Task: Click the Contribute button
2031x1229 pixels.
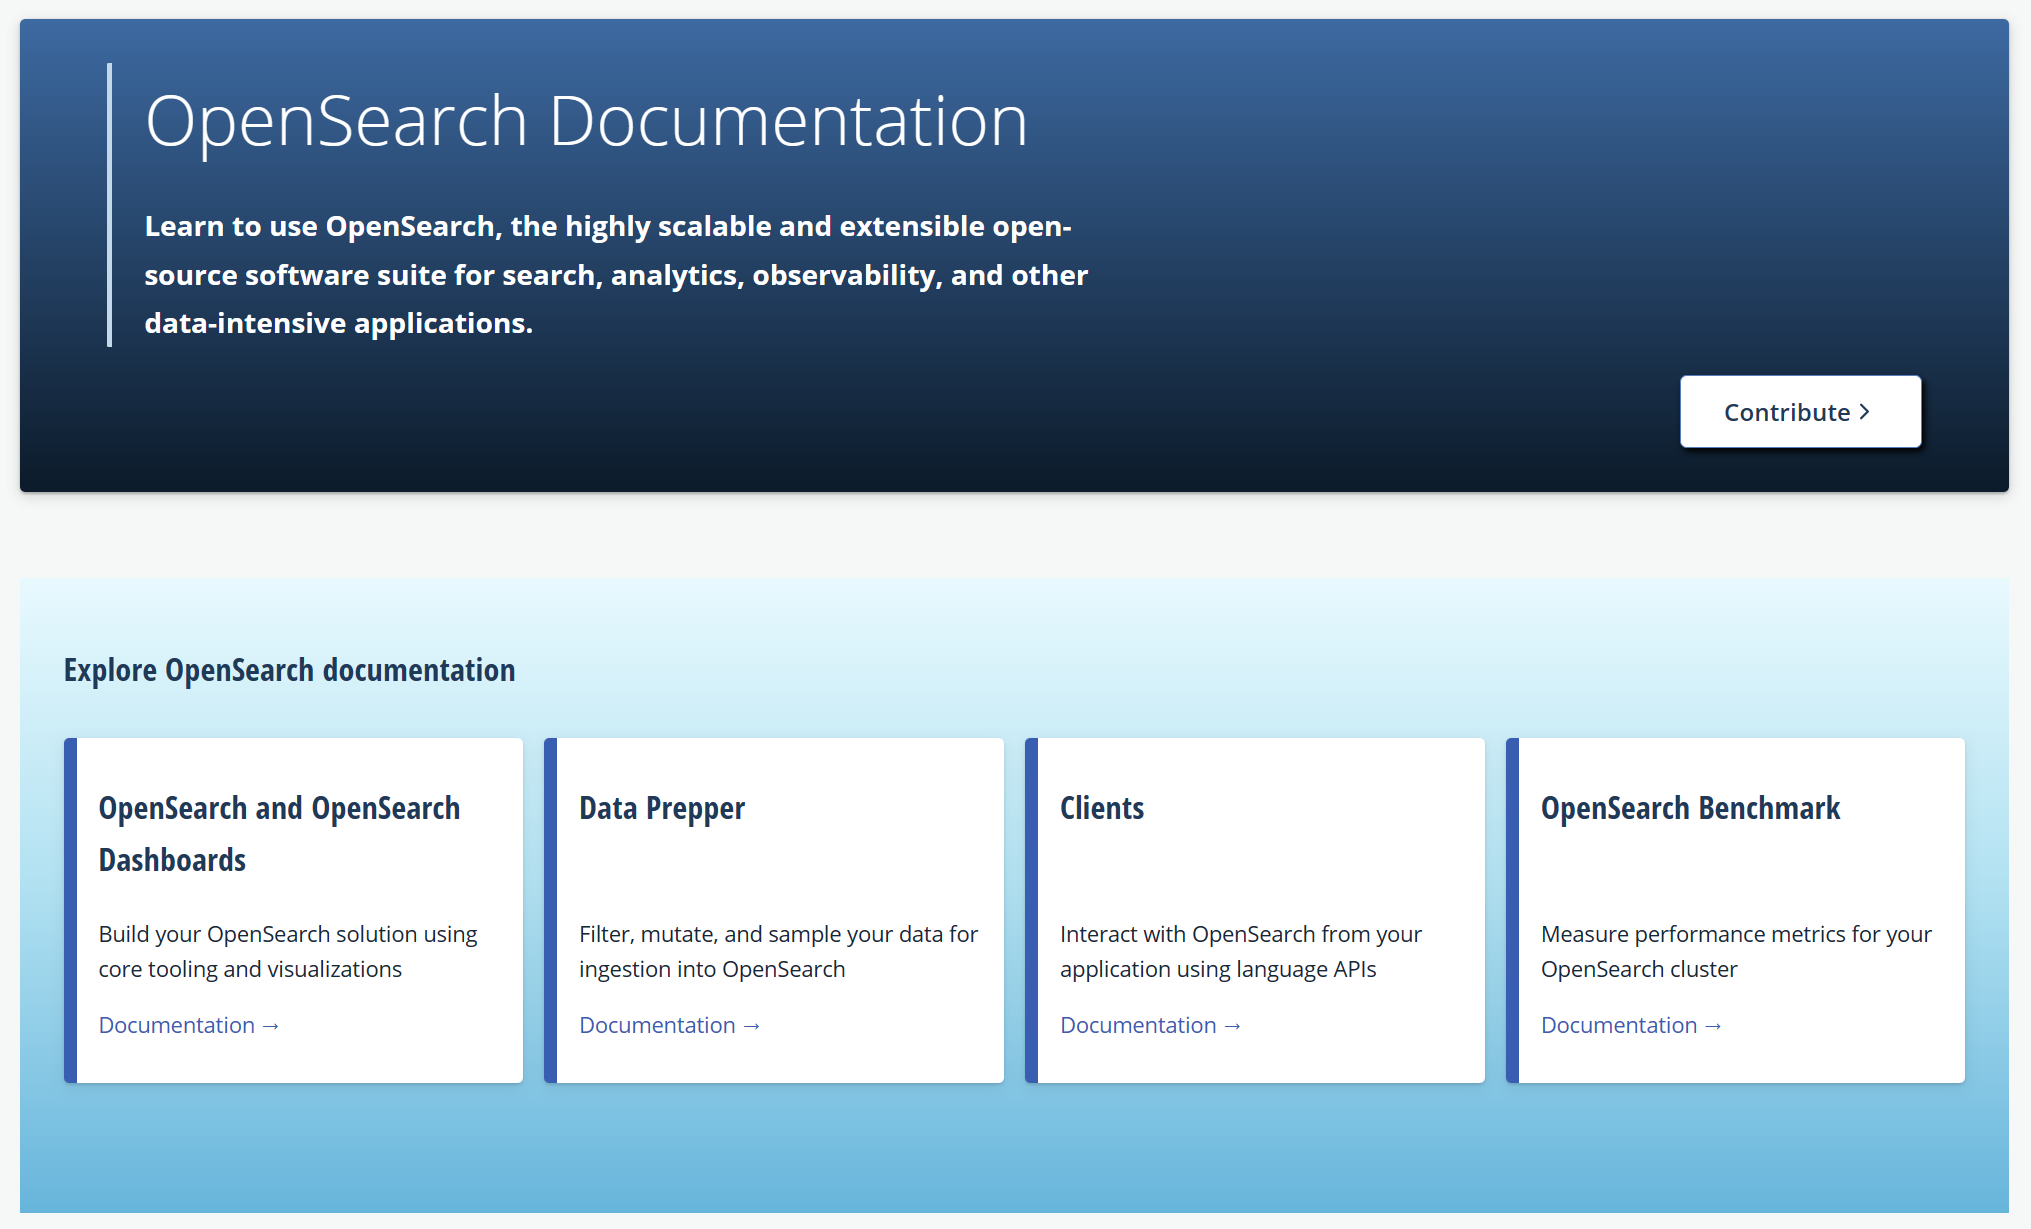Action: [1799, 411]
